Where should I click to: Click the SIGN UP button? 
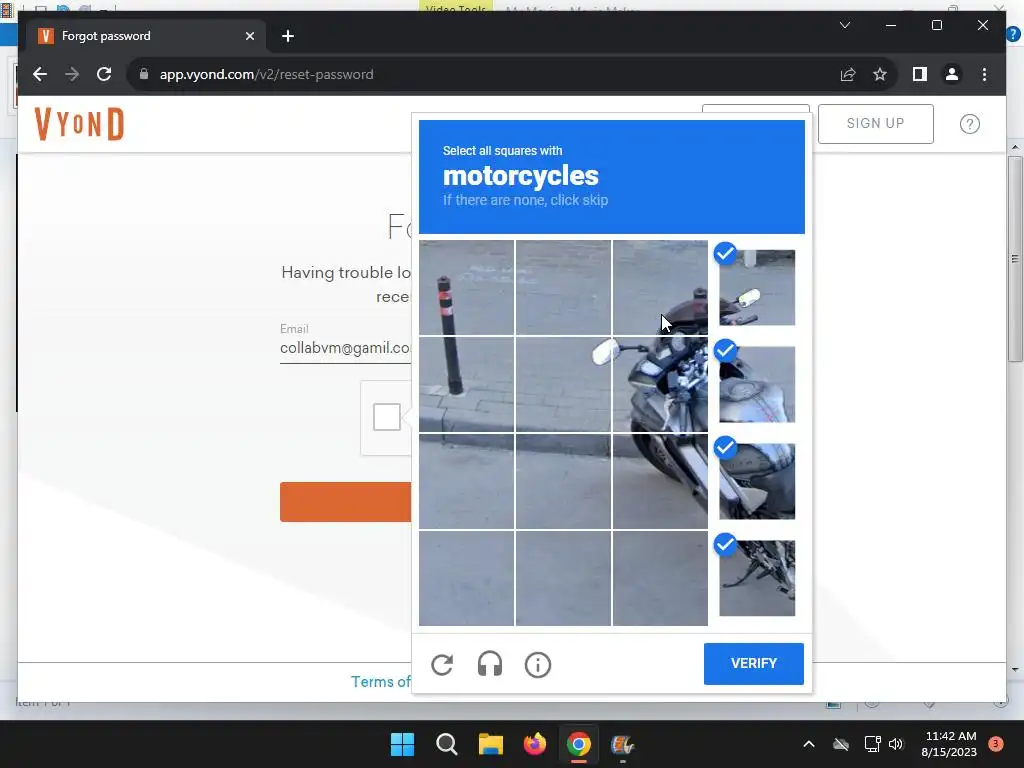875,123
